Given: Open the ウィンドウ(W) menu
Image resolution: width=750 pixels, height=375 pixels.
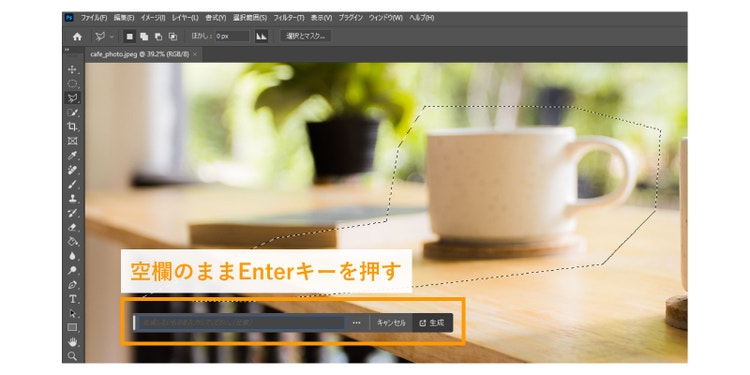Looking at the screenshot, I should coord(386,18).
